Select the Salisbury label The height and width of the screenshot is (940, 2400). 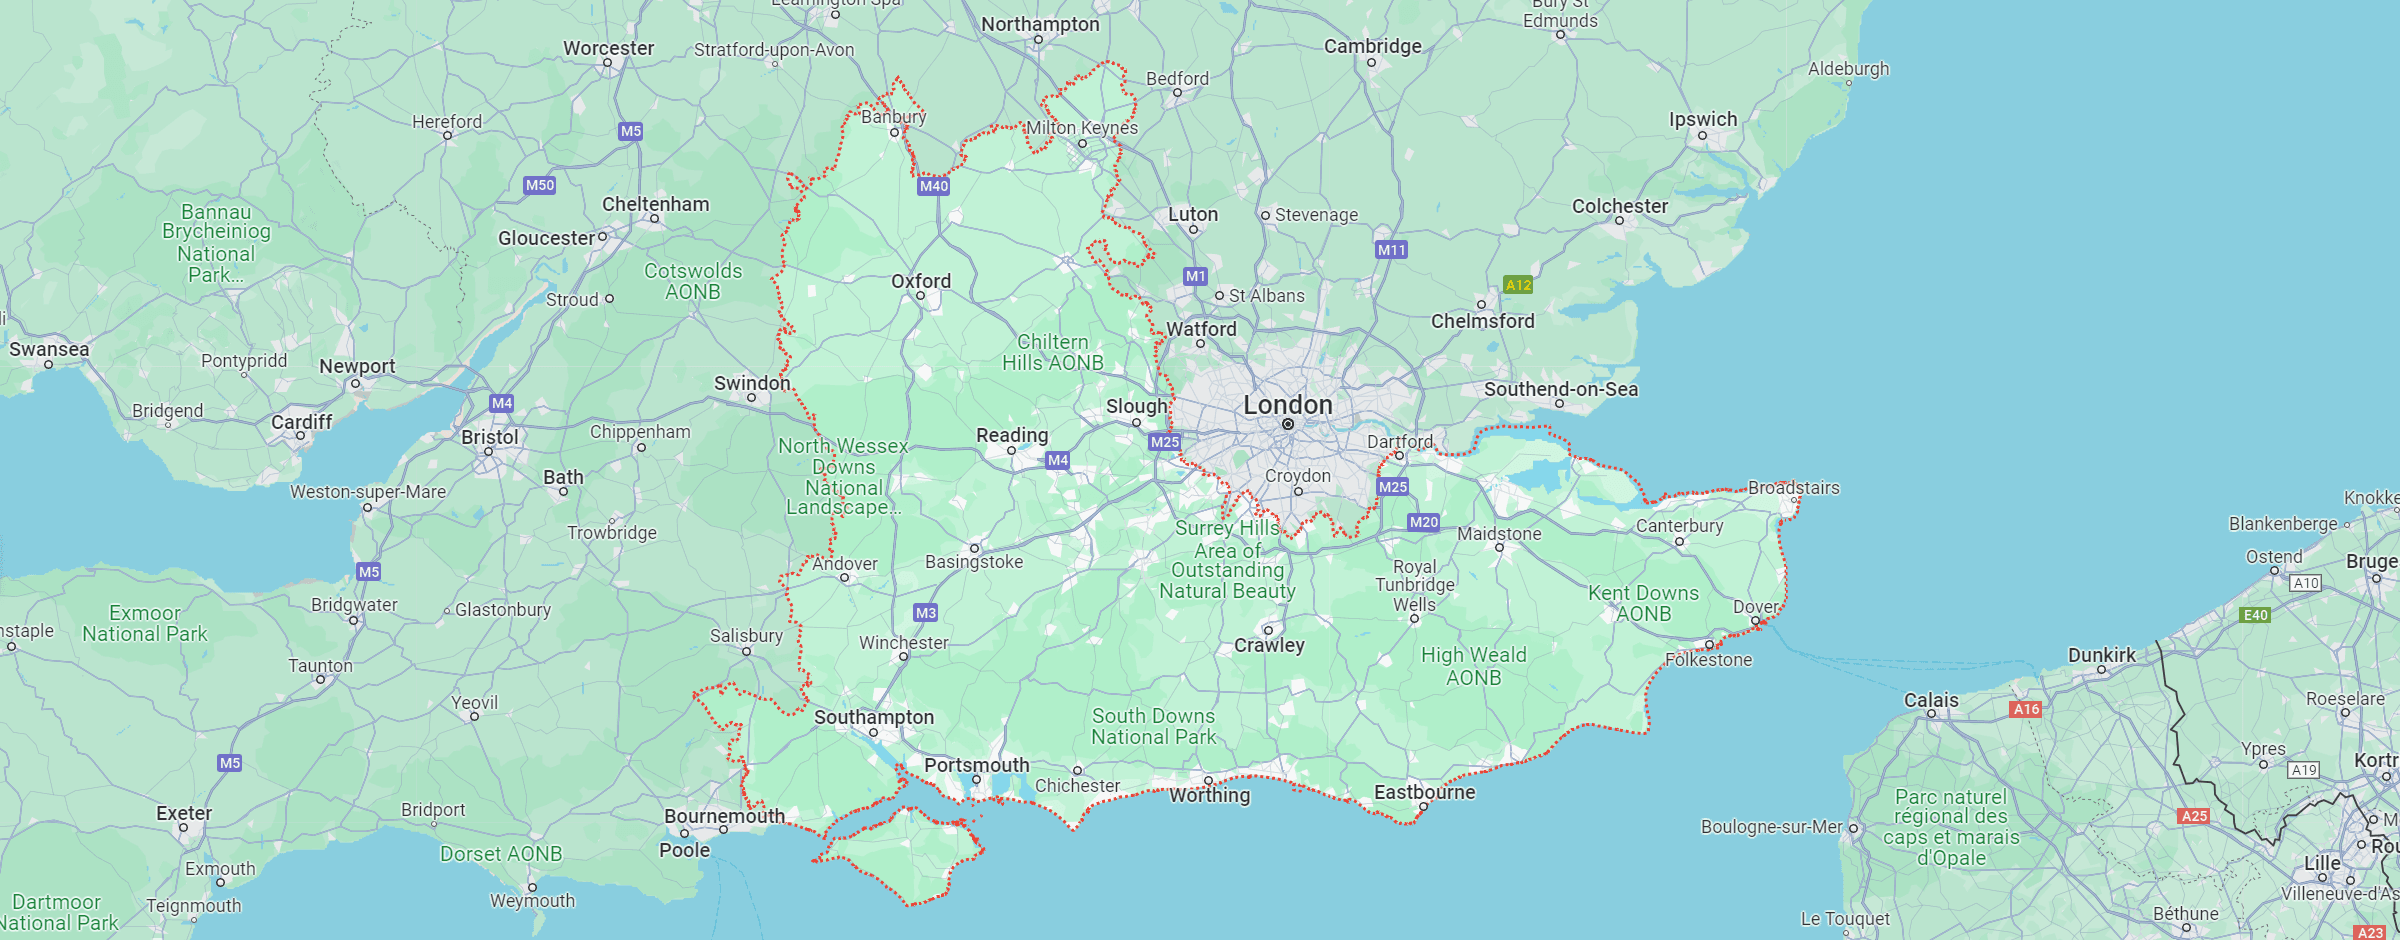[x=746, y=635]
